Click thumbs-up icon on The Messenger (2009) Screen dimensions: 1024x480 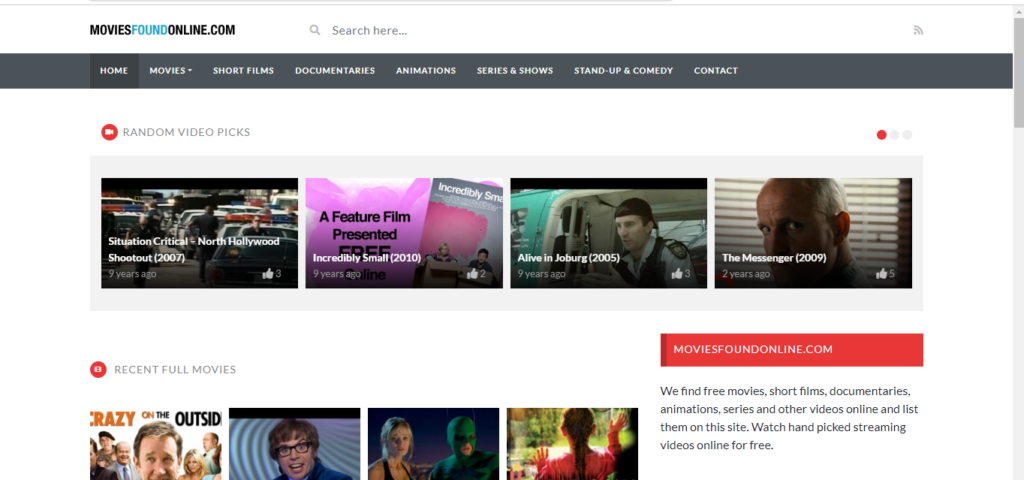coord(881,274)
